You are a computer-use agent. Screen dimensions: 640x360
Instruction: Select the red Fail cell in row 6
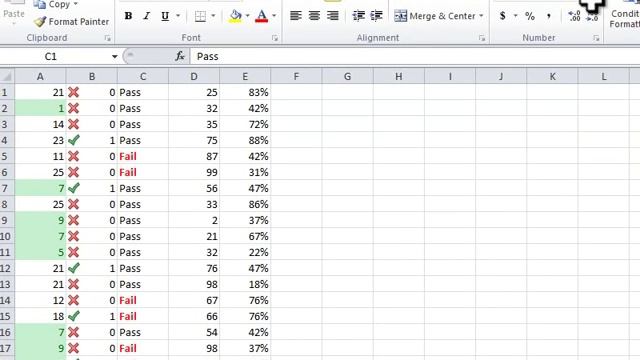coord(143,172)
